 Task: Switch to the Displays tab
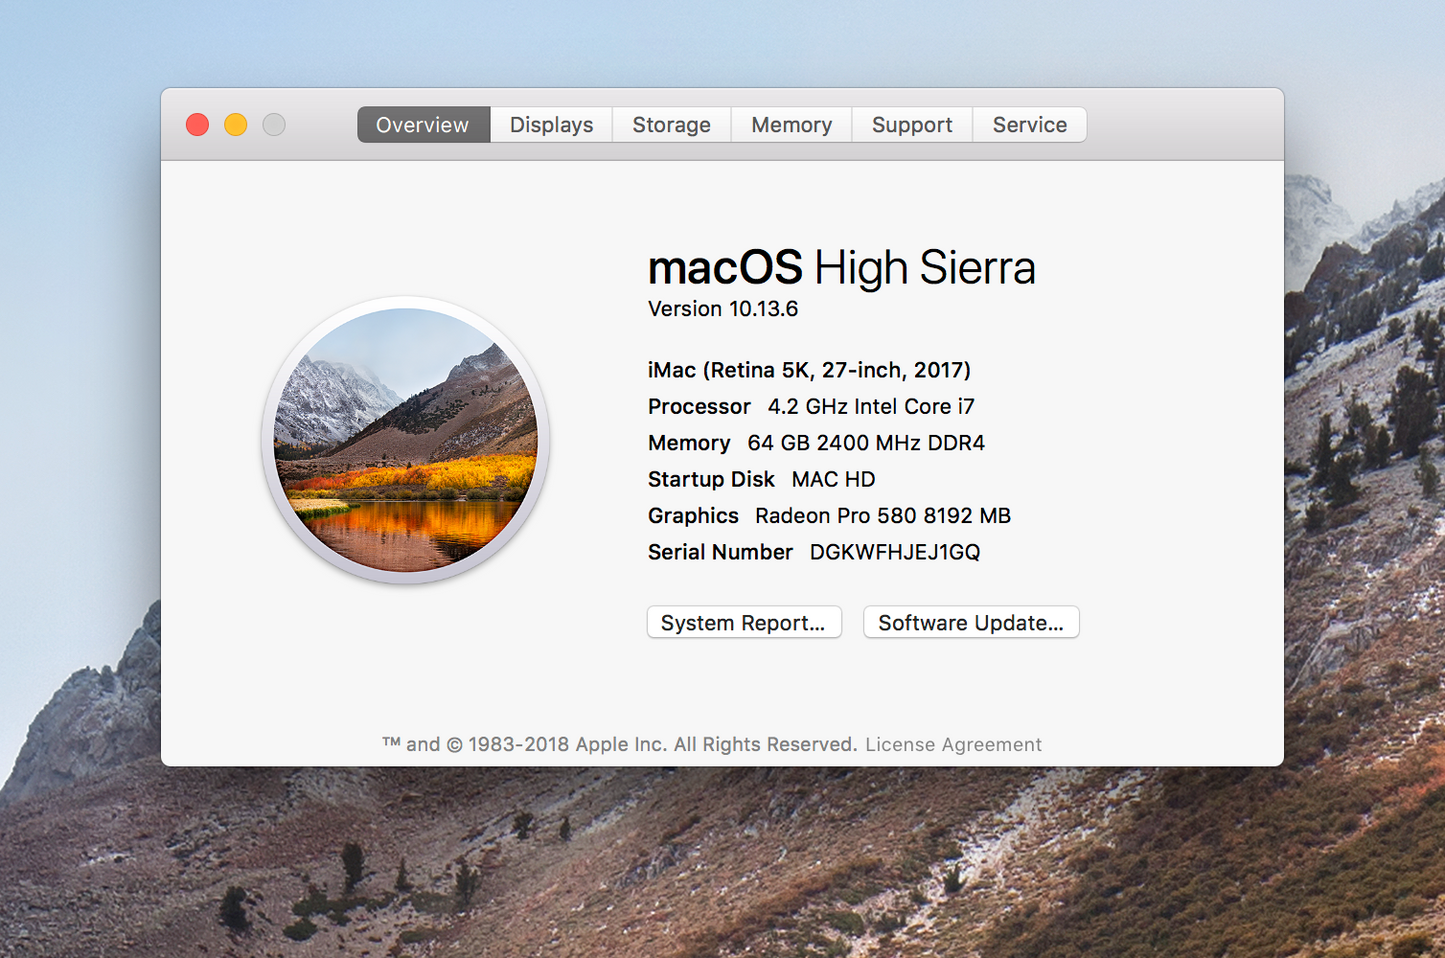click(x=550, y=124)
